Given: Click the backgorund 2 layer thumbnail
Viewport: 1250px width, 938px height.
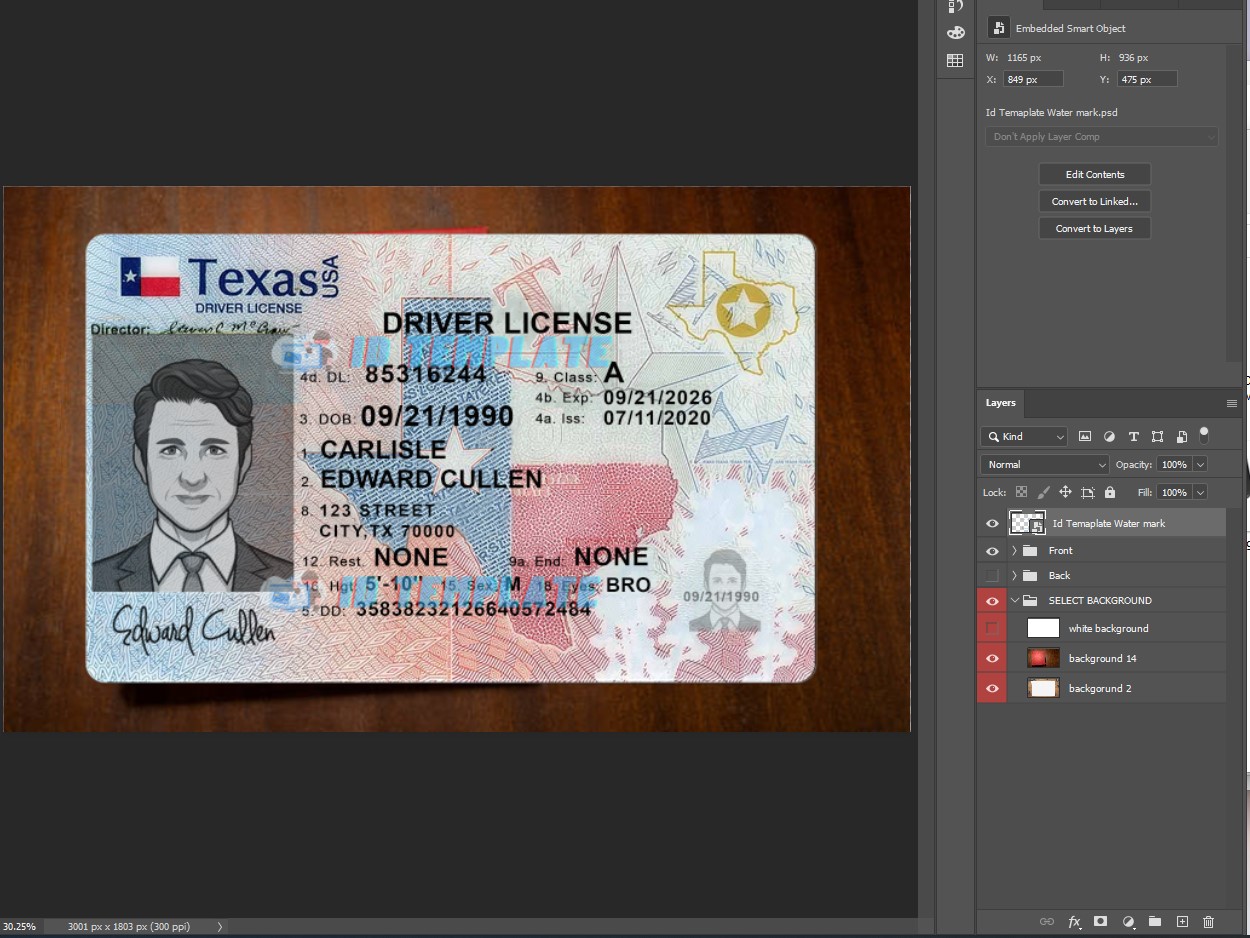Looking at the screenshot, I should click(1043, 688).
